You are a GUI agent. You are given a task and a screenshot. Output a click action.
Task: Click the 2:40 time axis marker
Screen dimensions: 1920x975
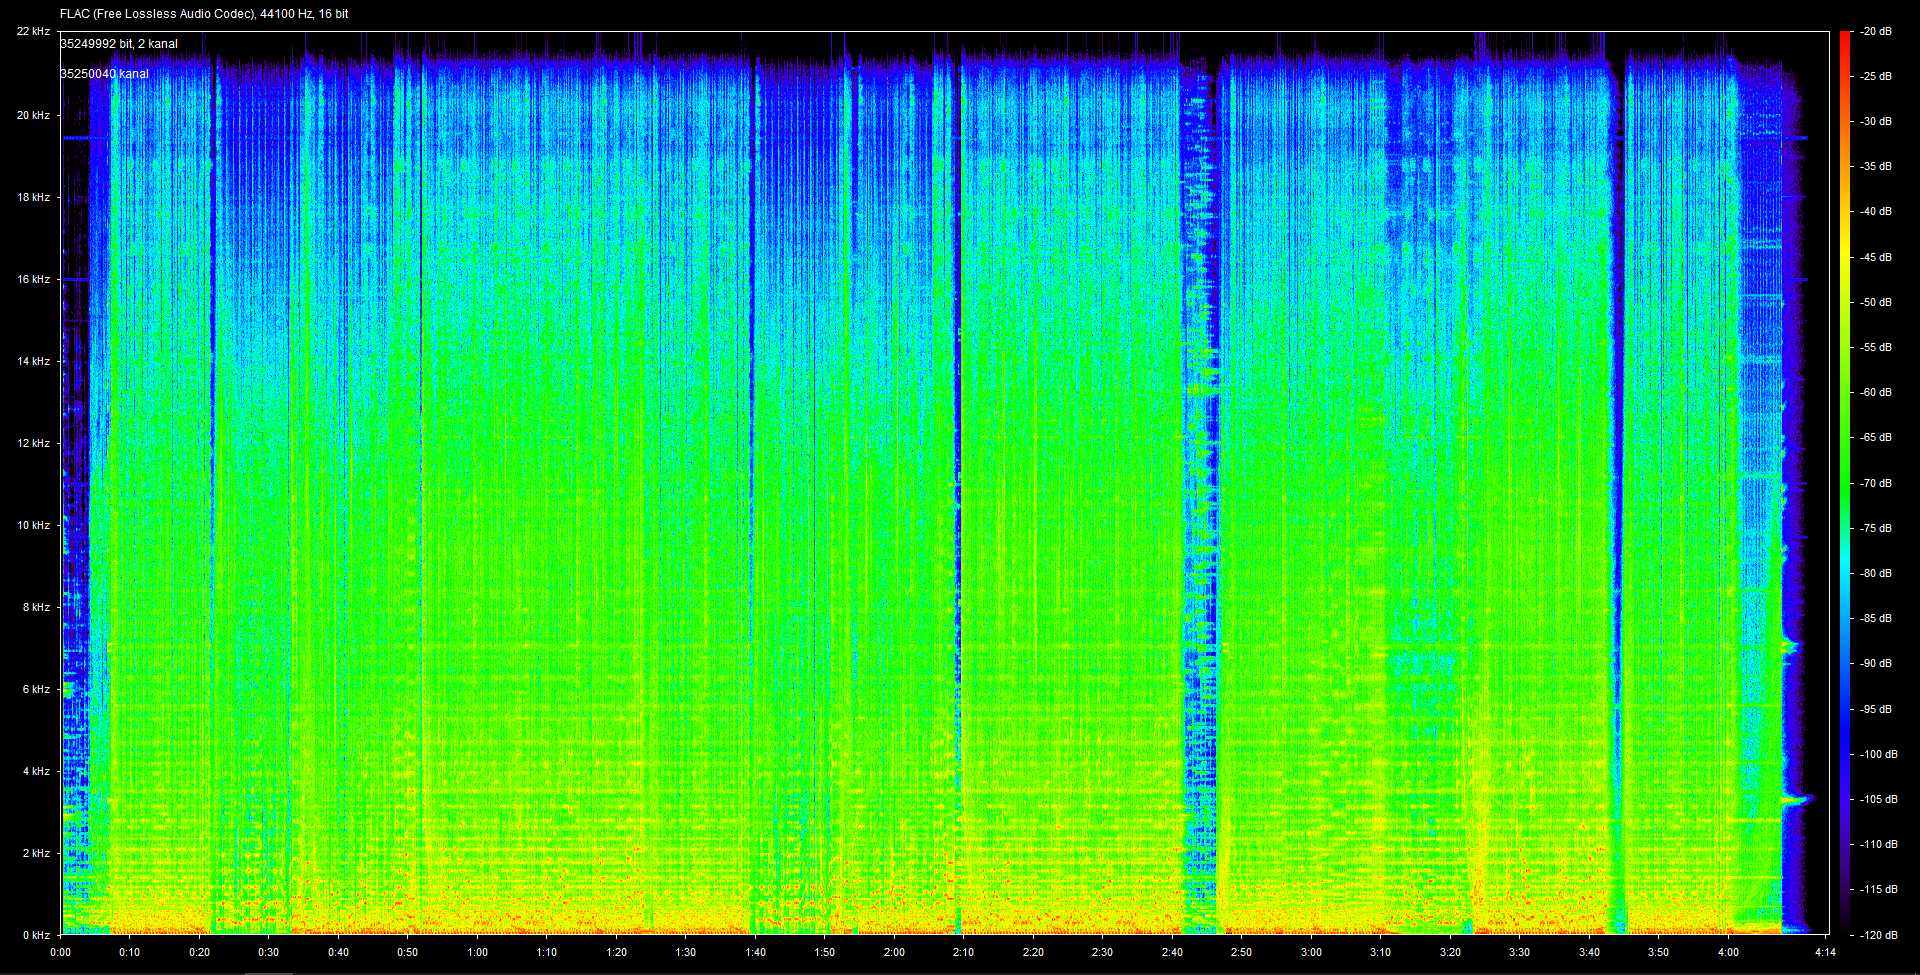[1172, 953]
